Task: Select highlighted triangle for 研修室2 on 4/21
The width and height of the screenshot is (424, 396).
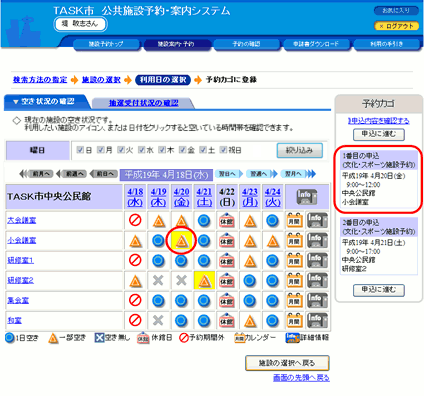Action: coord(204,281)
